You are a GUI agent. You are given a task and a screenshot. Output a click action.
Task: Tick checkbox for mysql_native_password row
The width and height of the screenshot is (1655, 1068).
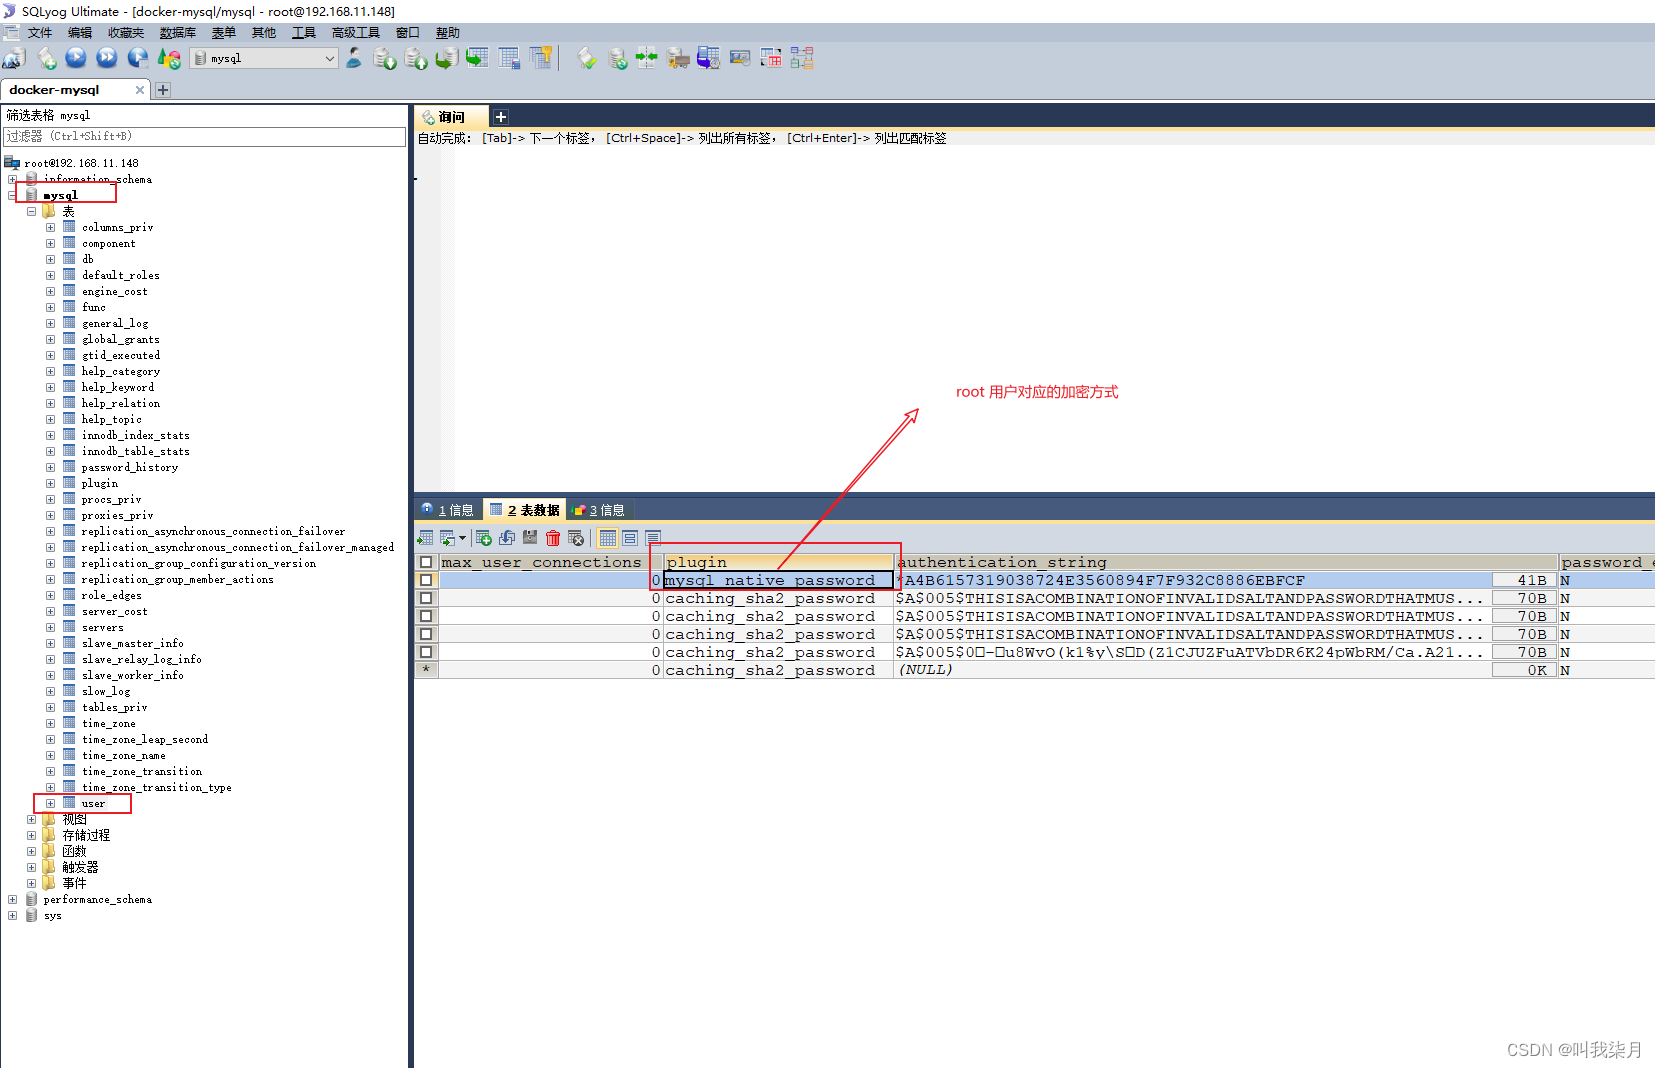tap(426, 580)
